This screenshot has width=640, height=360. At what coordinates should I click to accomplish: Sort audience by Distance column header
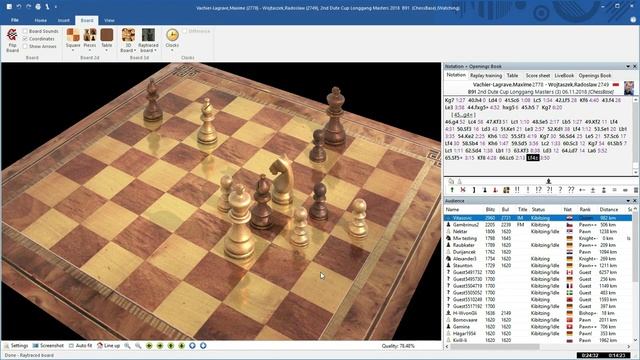pyautogui.click(x=609, y=209)
